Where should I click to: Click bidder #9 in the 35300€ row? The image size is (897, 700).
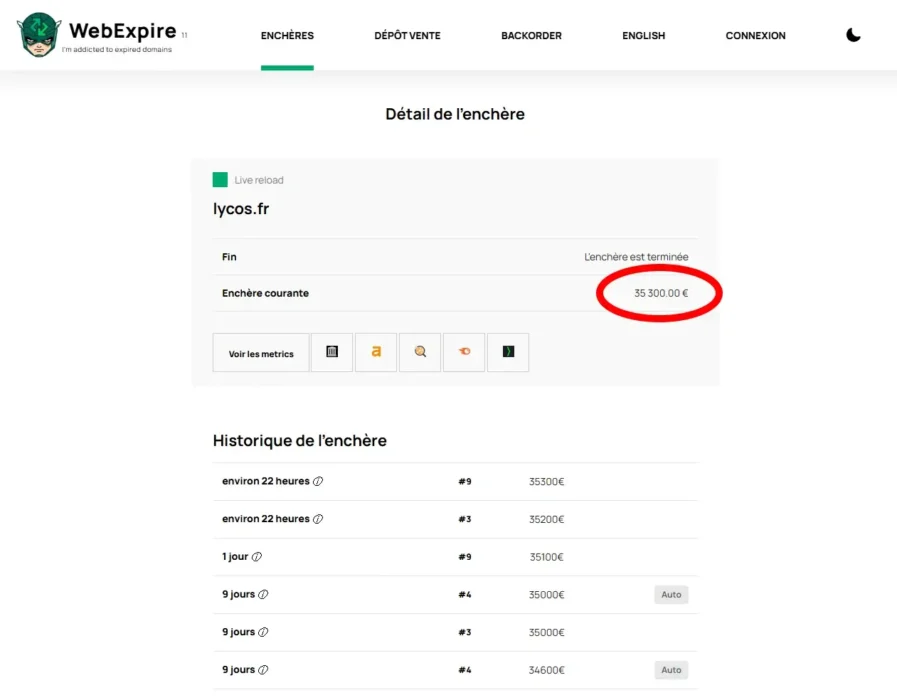pos(465,482)
